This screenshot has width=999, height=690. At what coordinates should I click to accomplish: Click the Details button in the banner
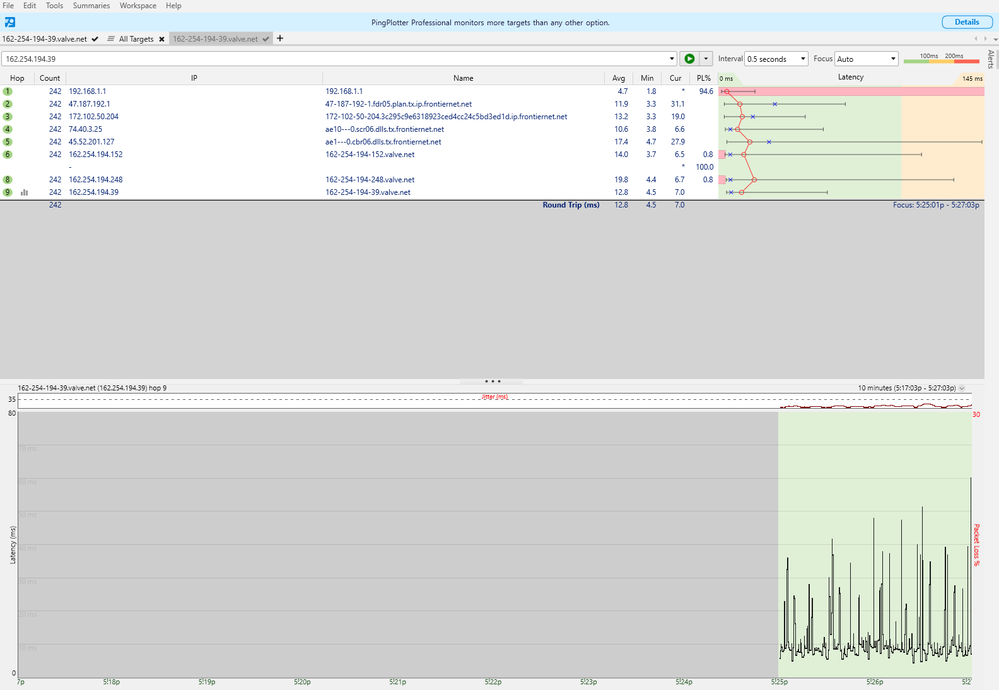(x=967, y=22)
